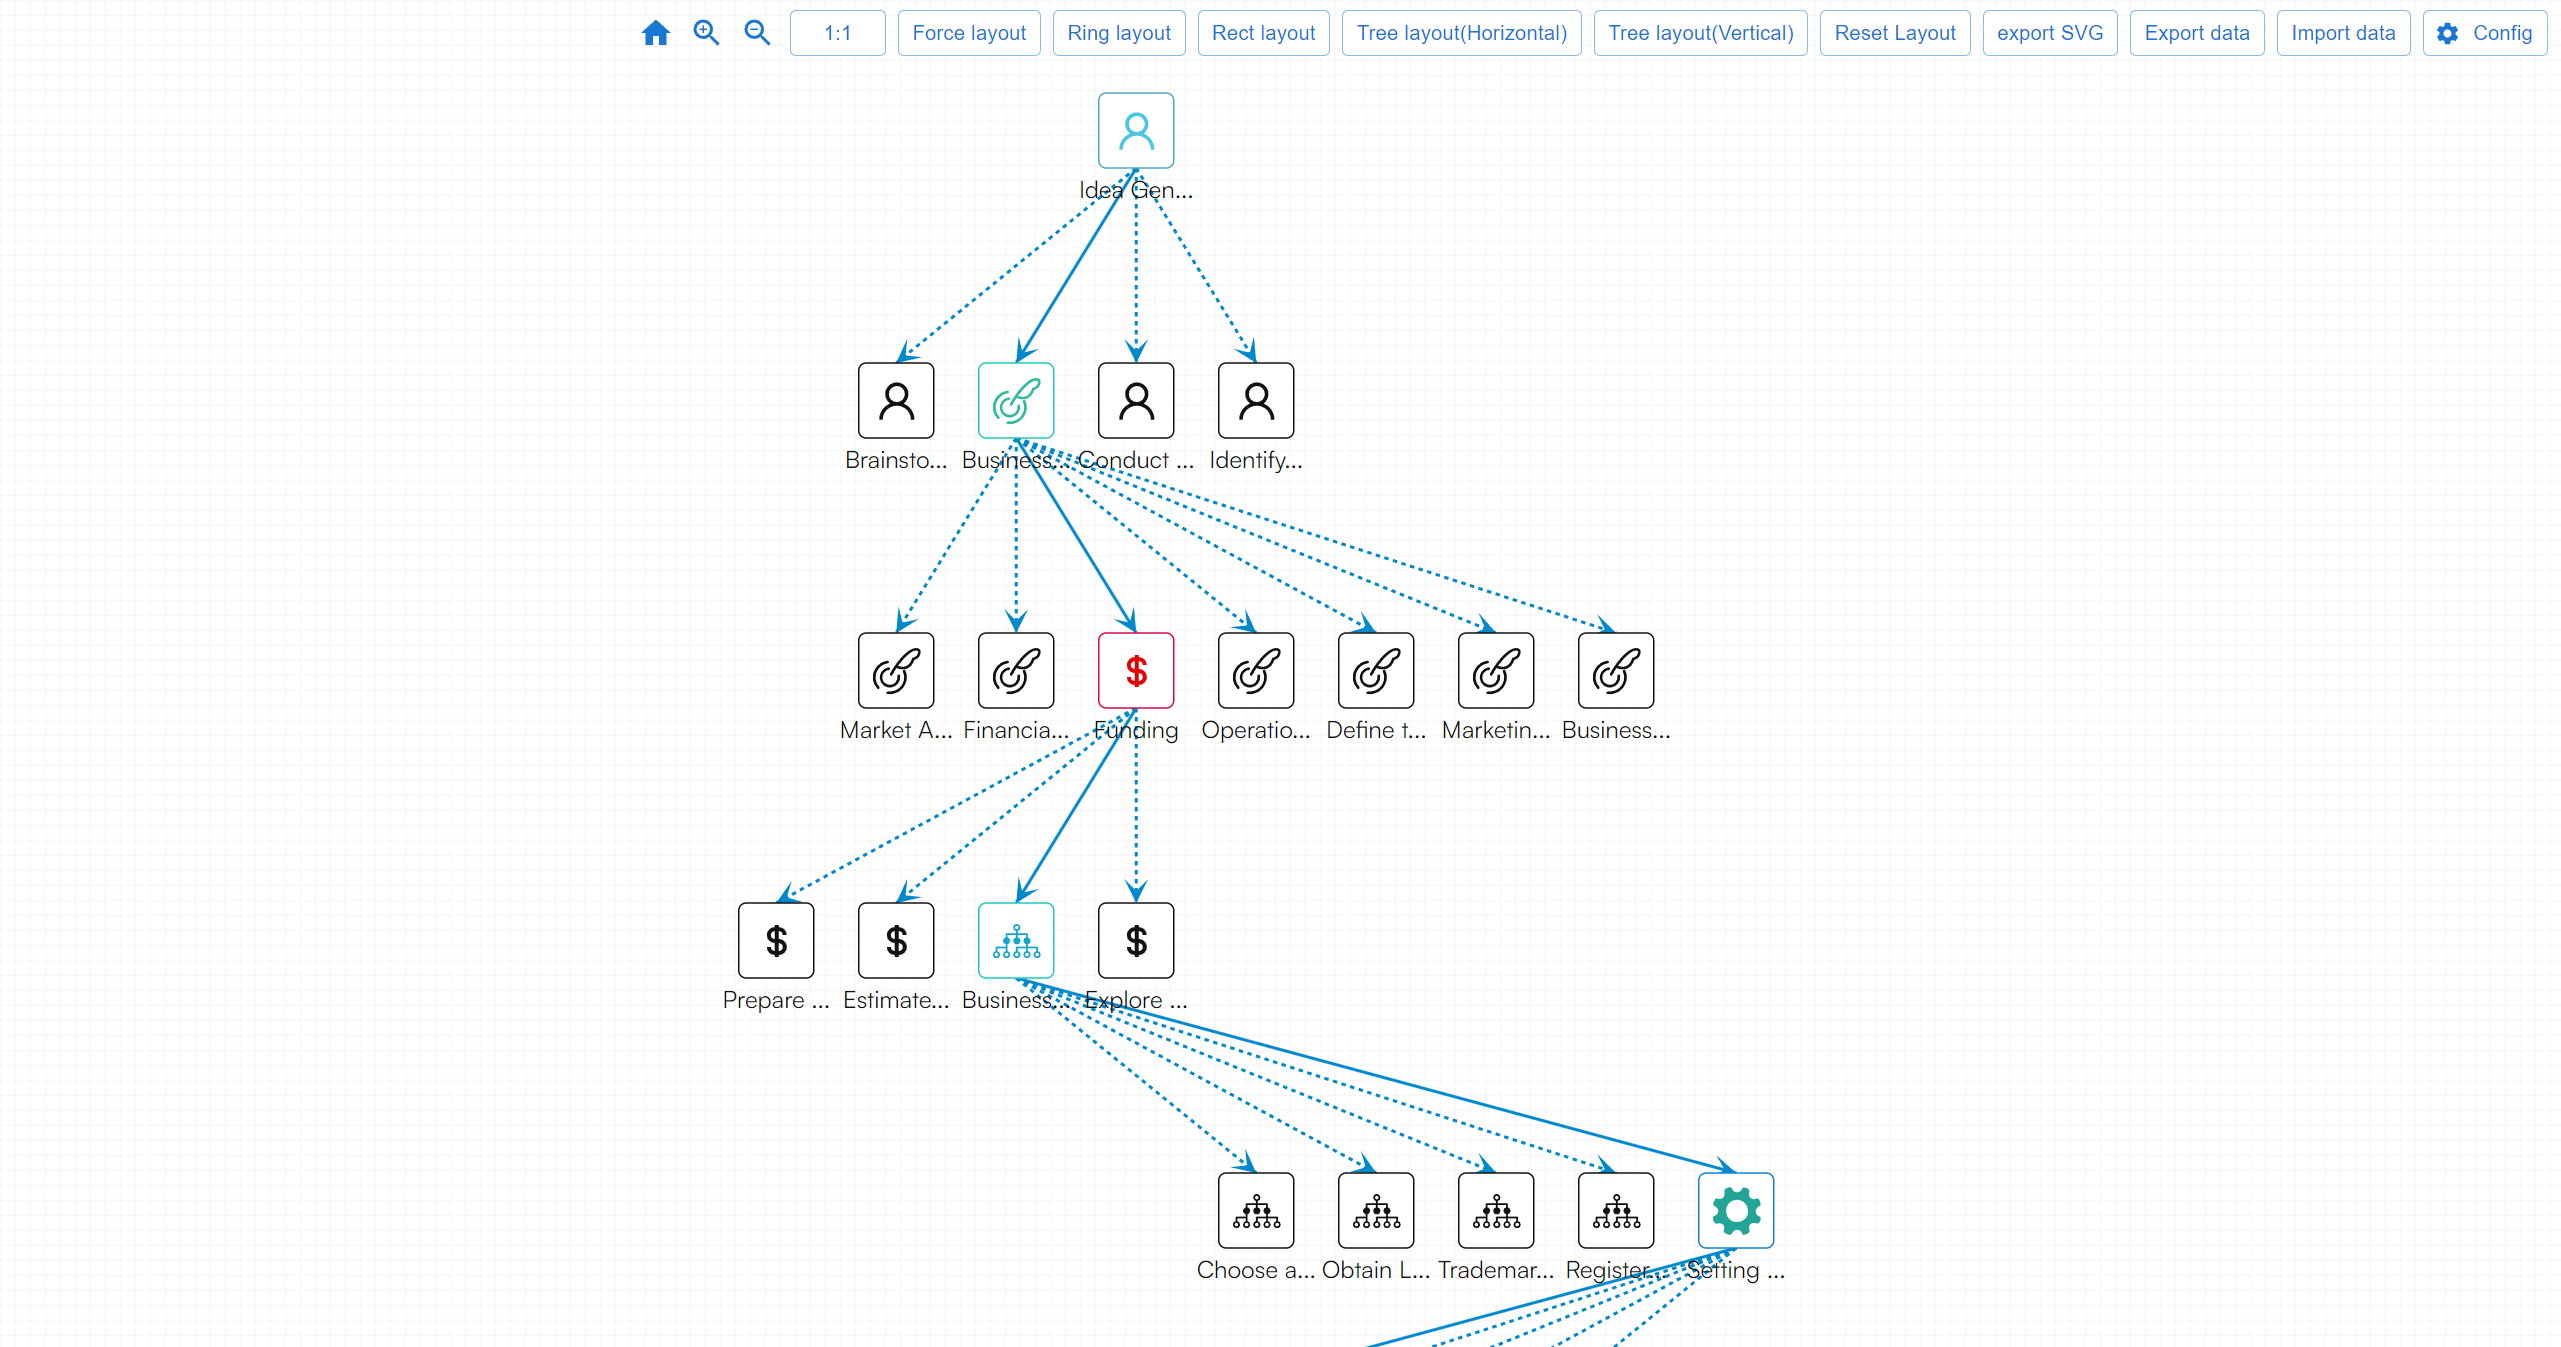
Task: Click the Explore ... label text
Action: point(1136,1000)
